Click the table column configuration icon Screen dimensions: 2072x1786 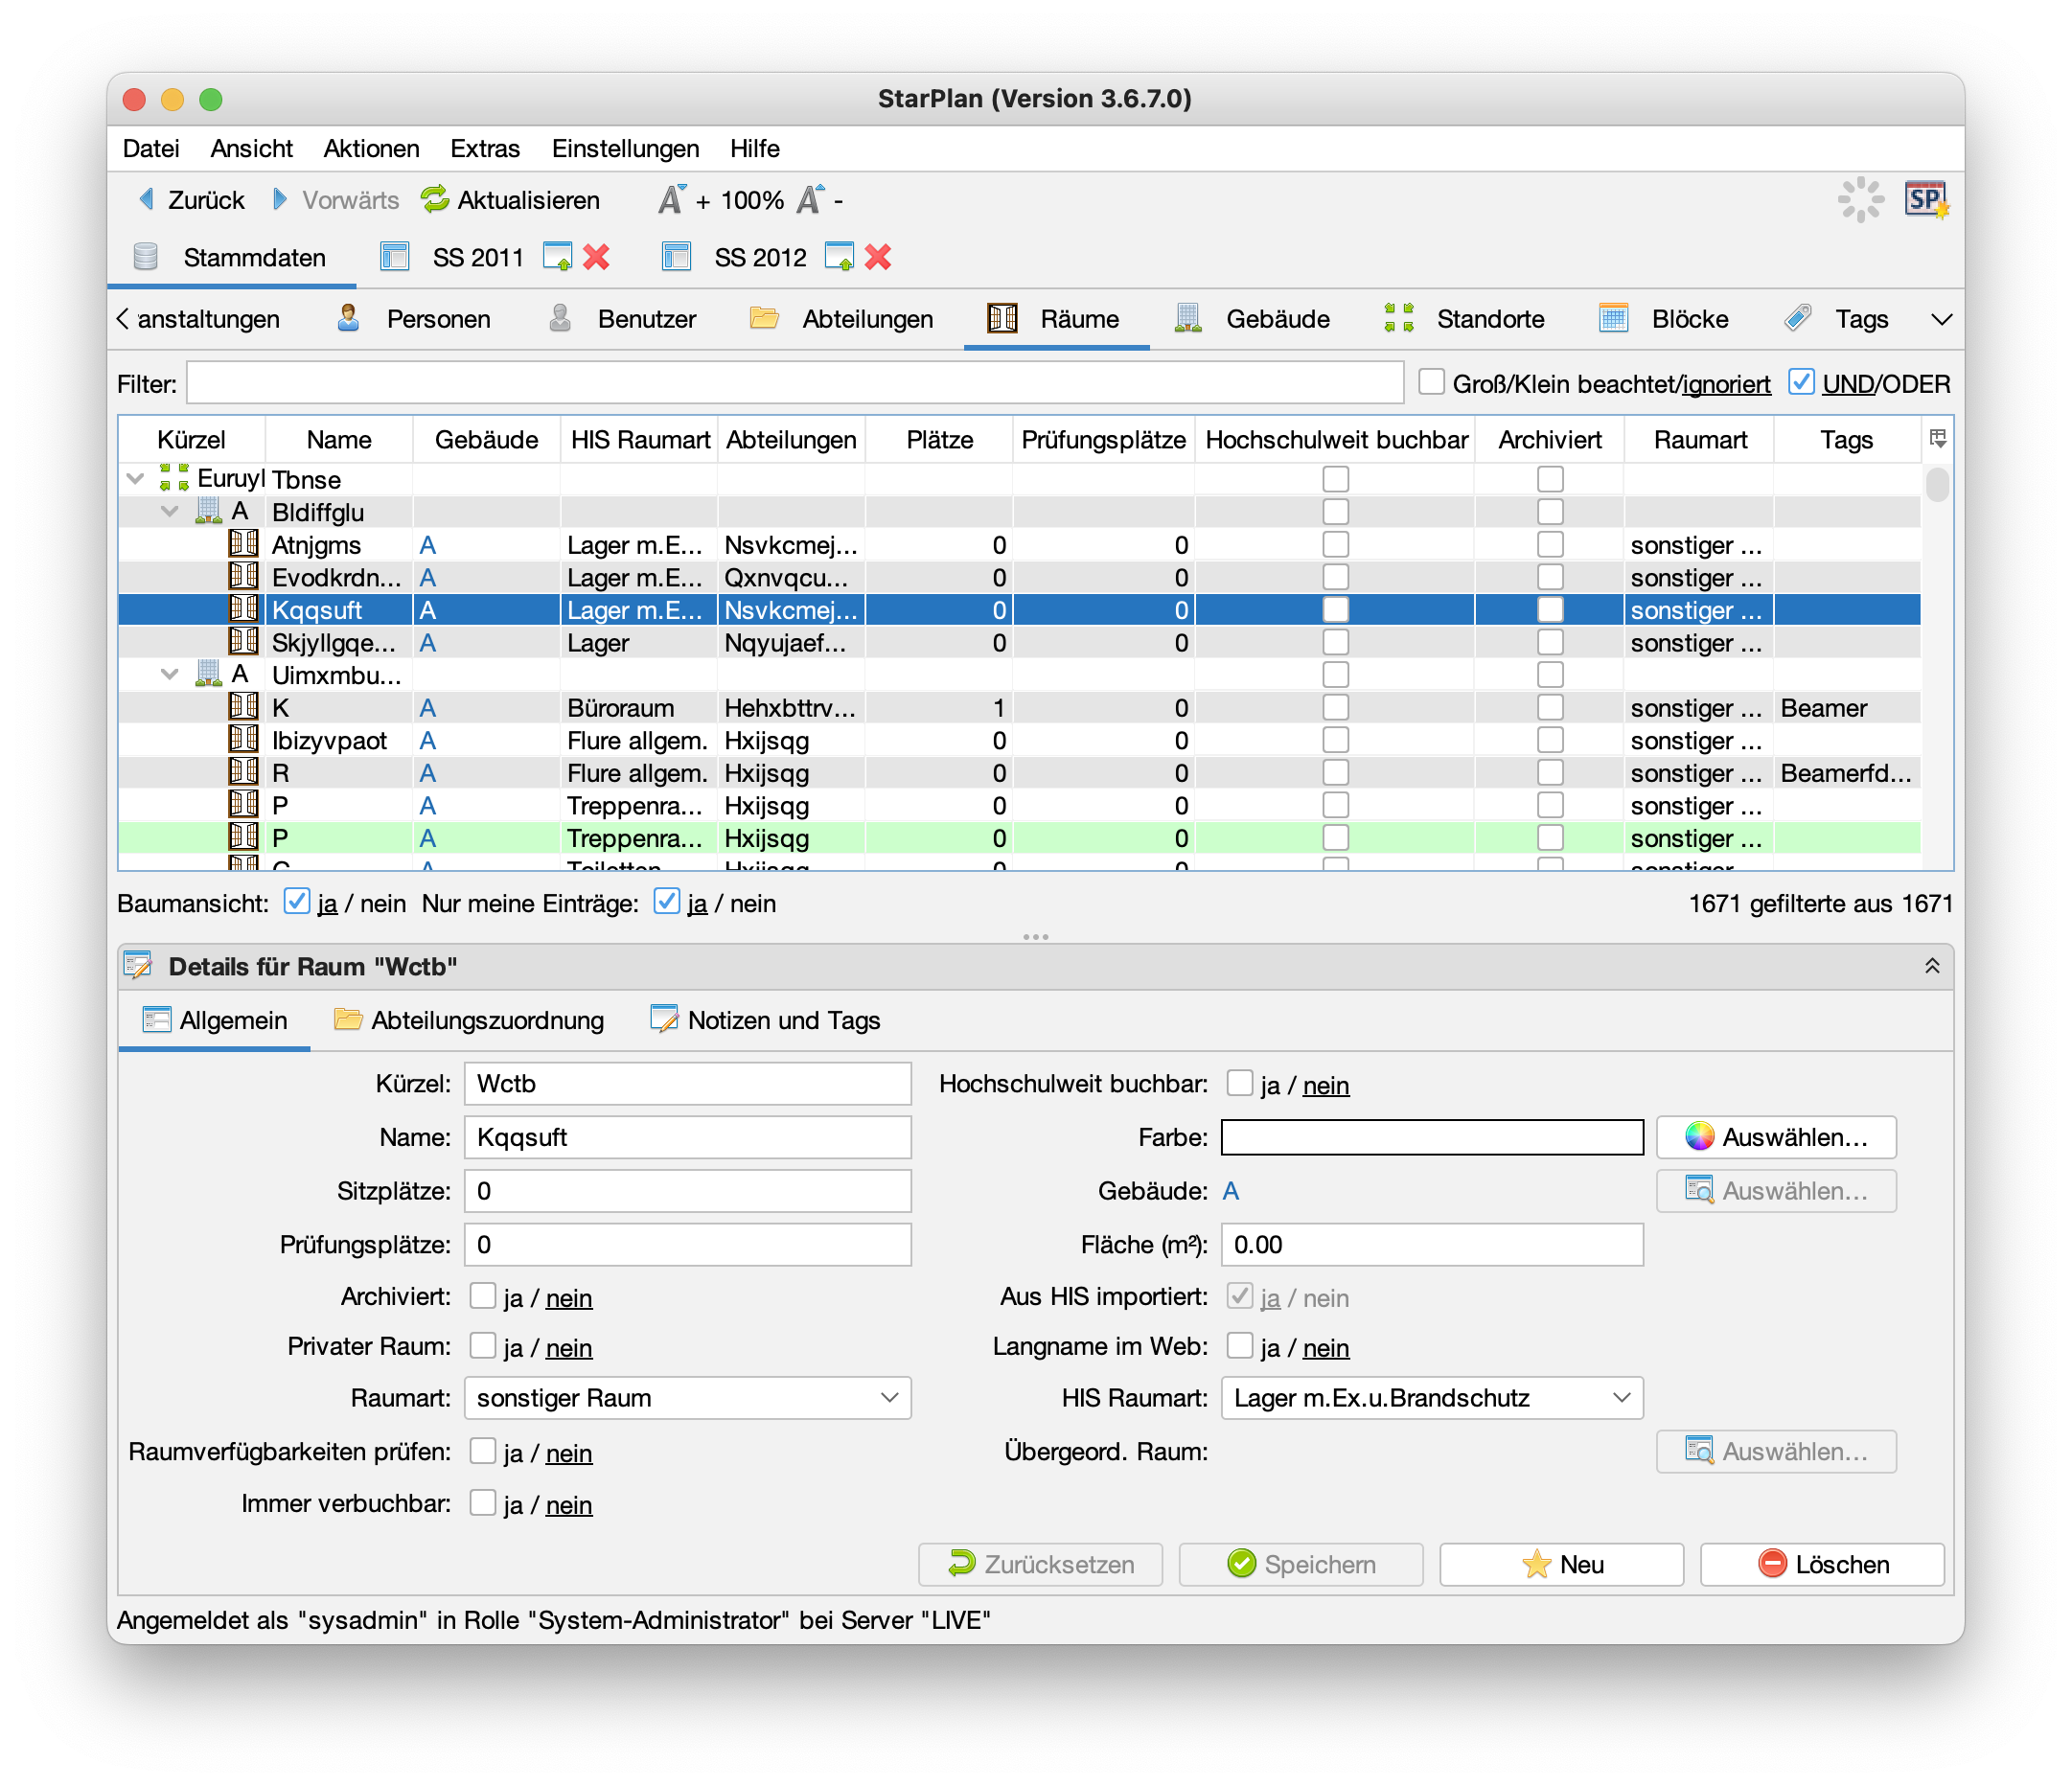tap(1937, 439)
